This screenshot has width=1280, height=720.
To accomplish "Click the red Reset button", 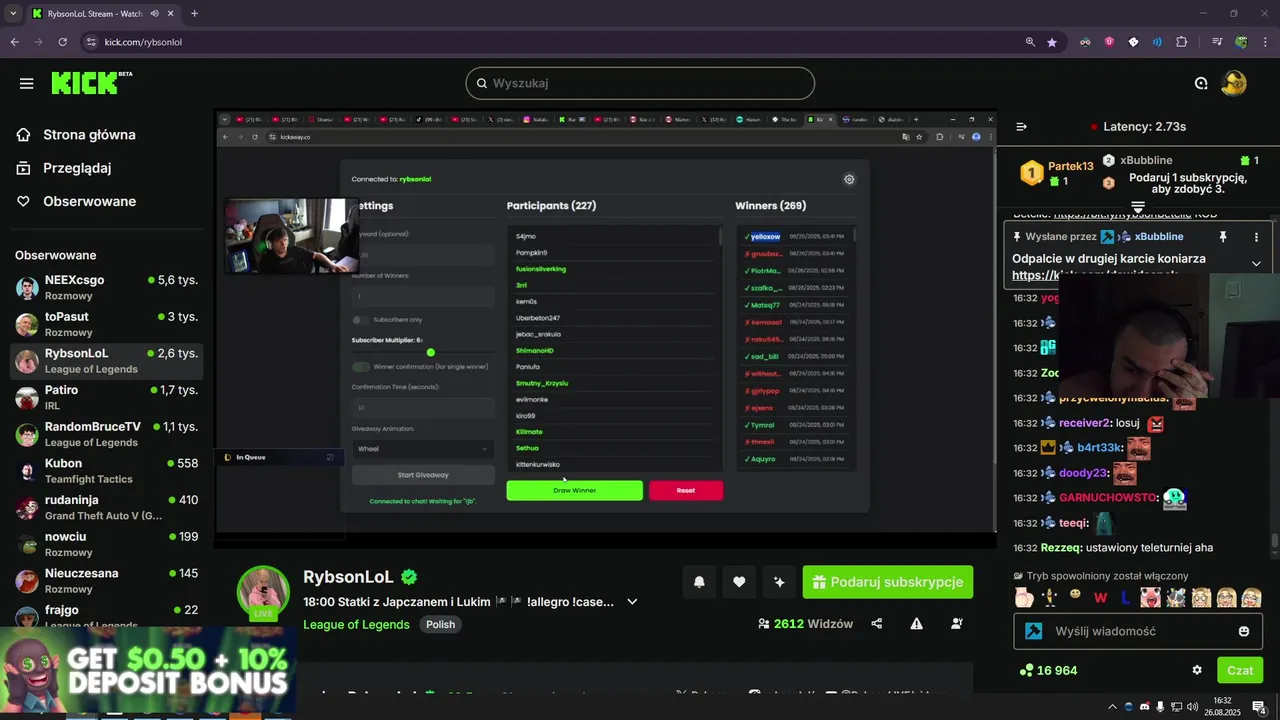I will click(686, 491).
